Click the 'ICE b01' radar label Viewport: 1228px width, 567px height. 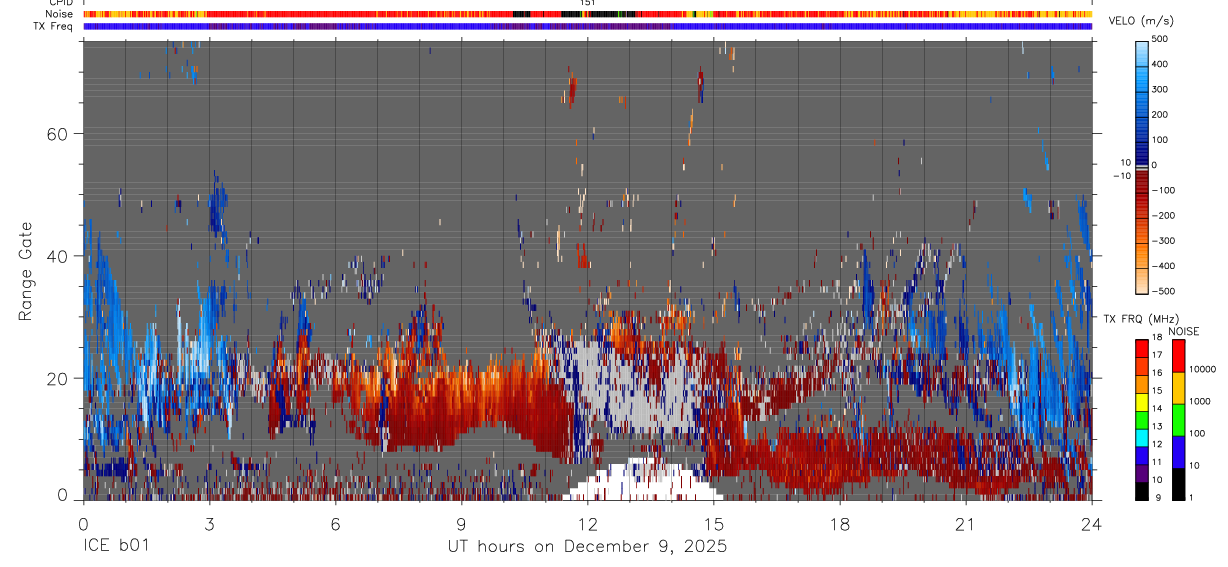(116, 547)
